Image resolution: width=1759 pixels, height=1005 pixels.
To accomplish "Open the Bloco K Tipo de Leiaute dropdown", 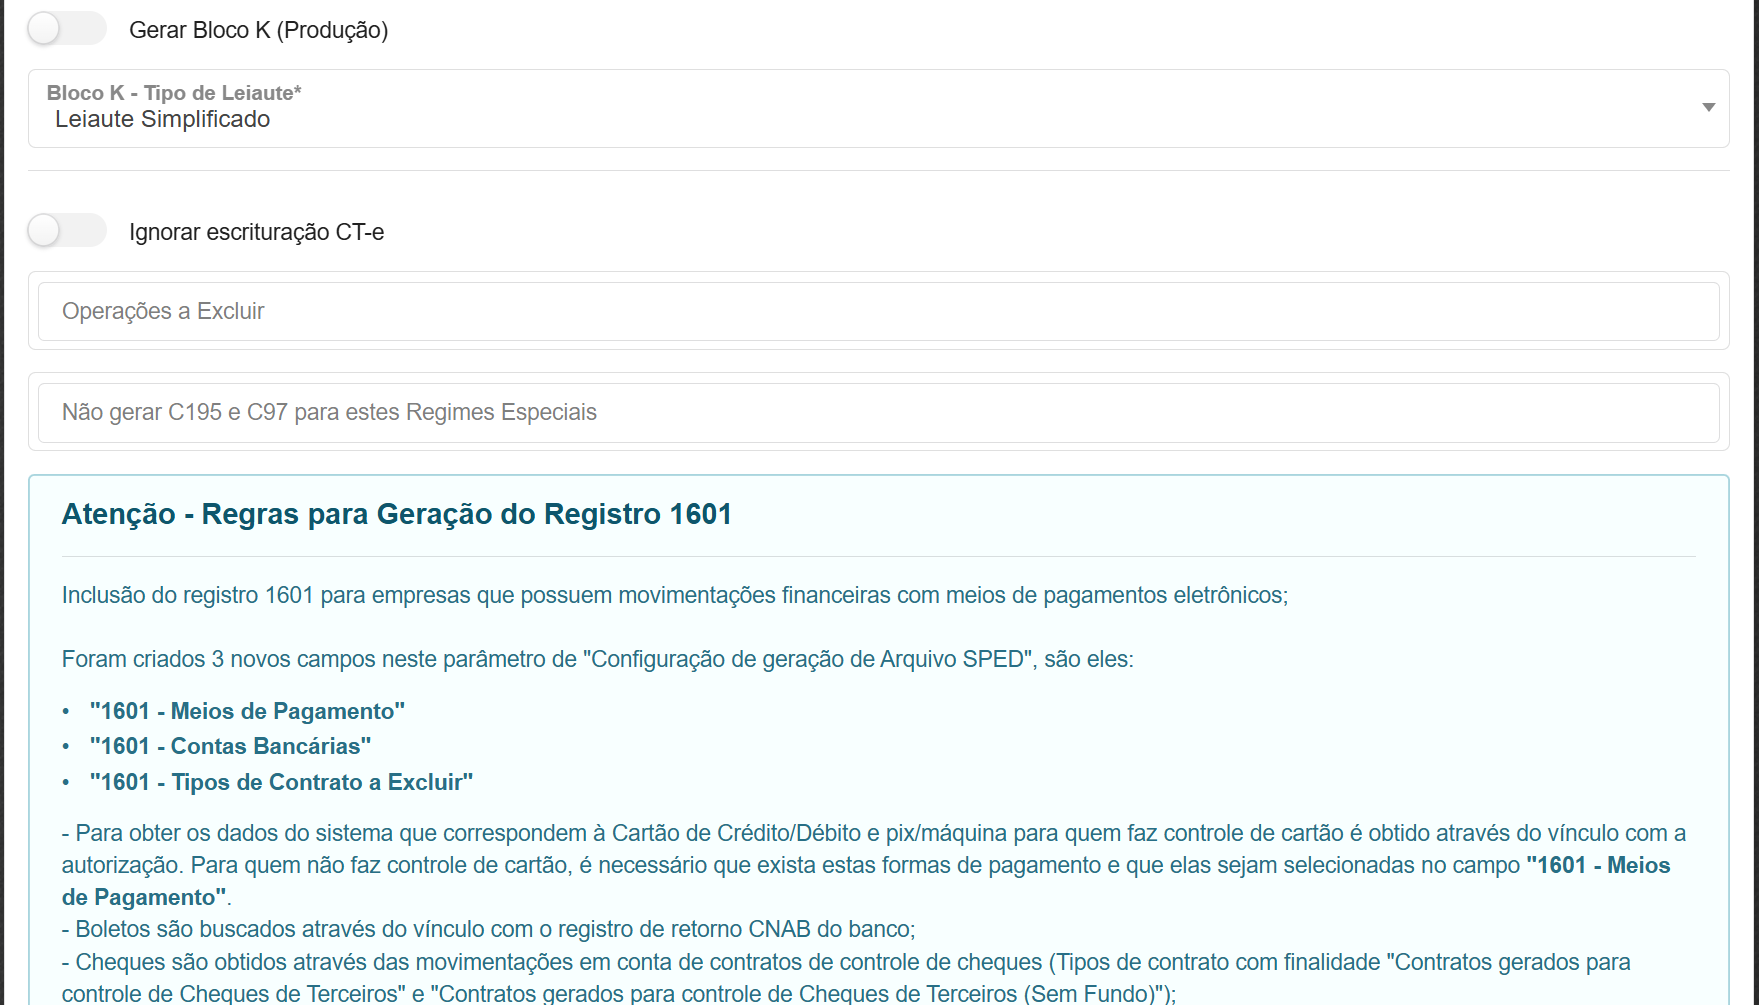I will [877, 108].
